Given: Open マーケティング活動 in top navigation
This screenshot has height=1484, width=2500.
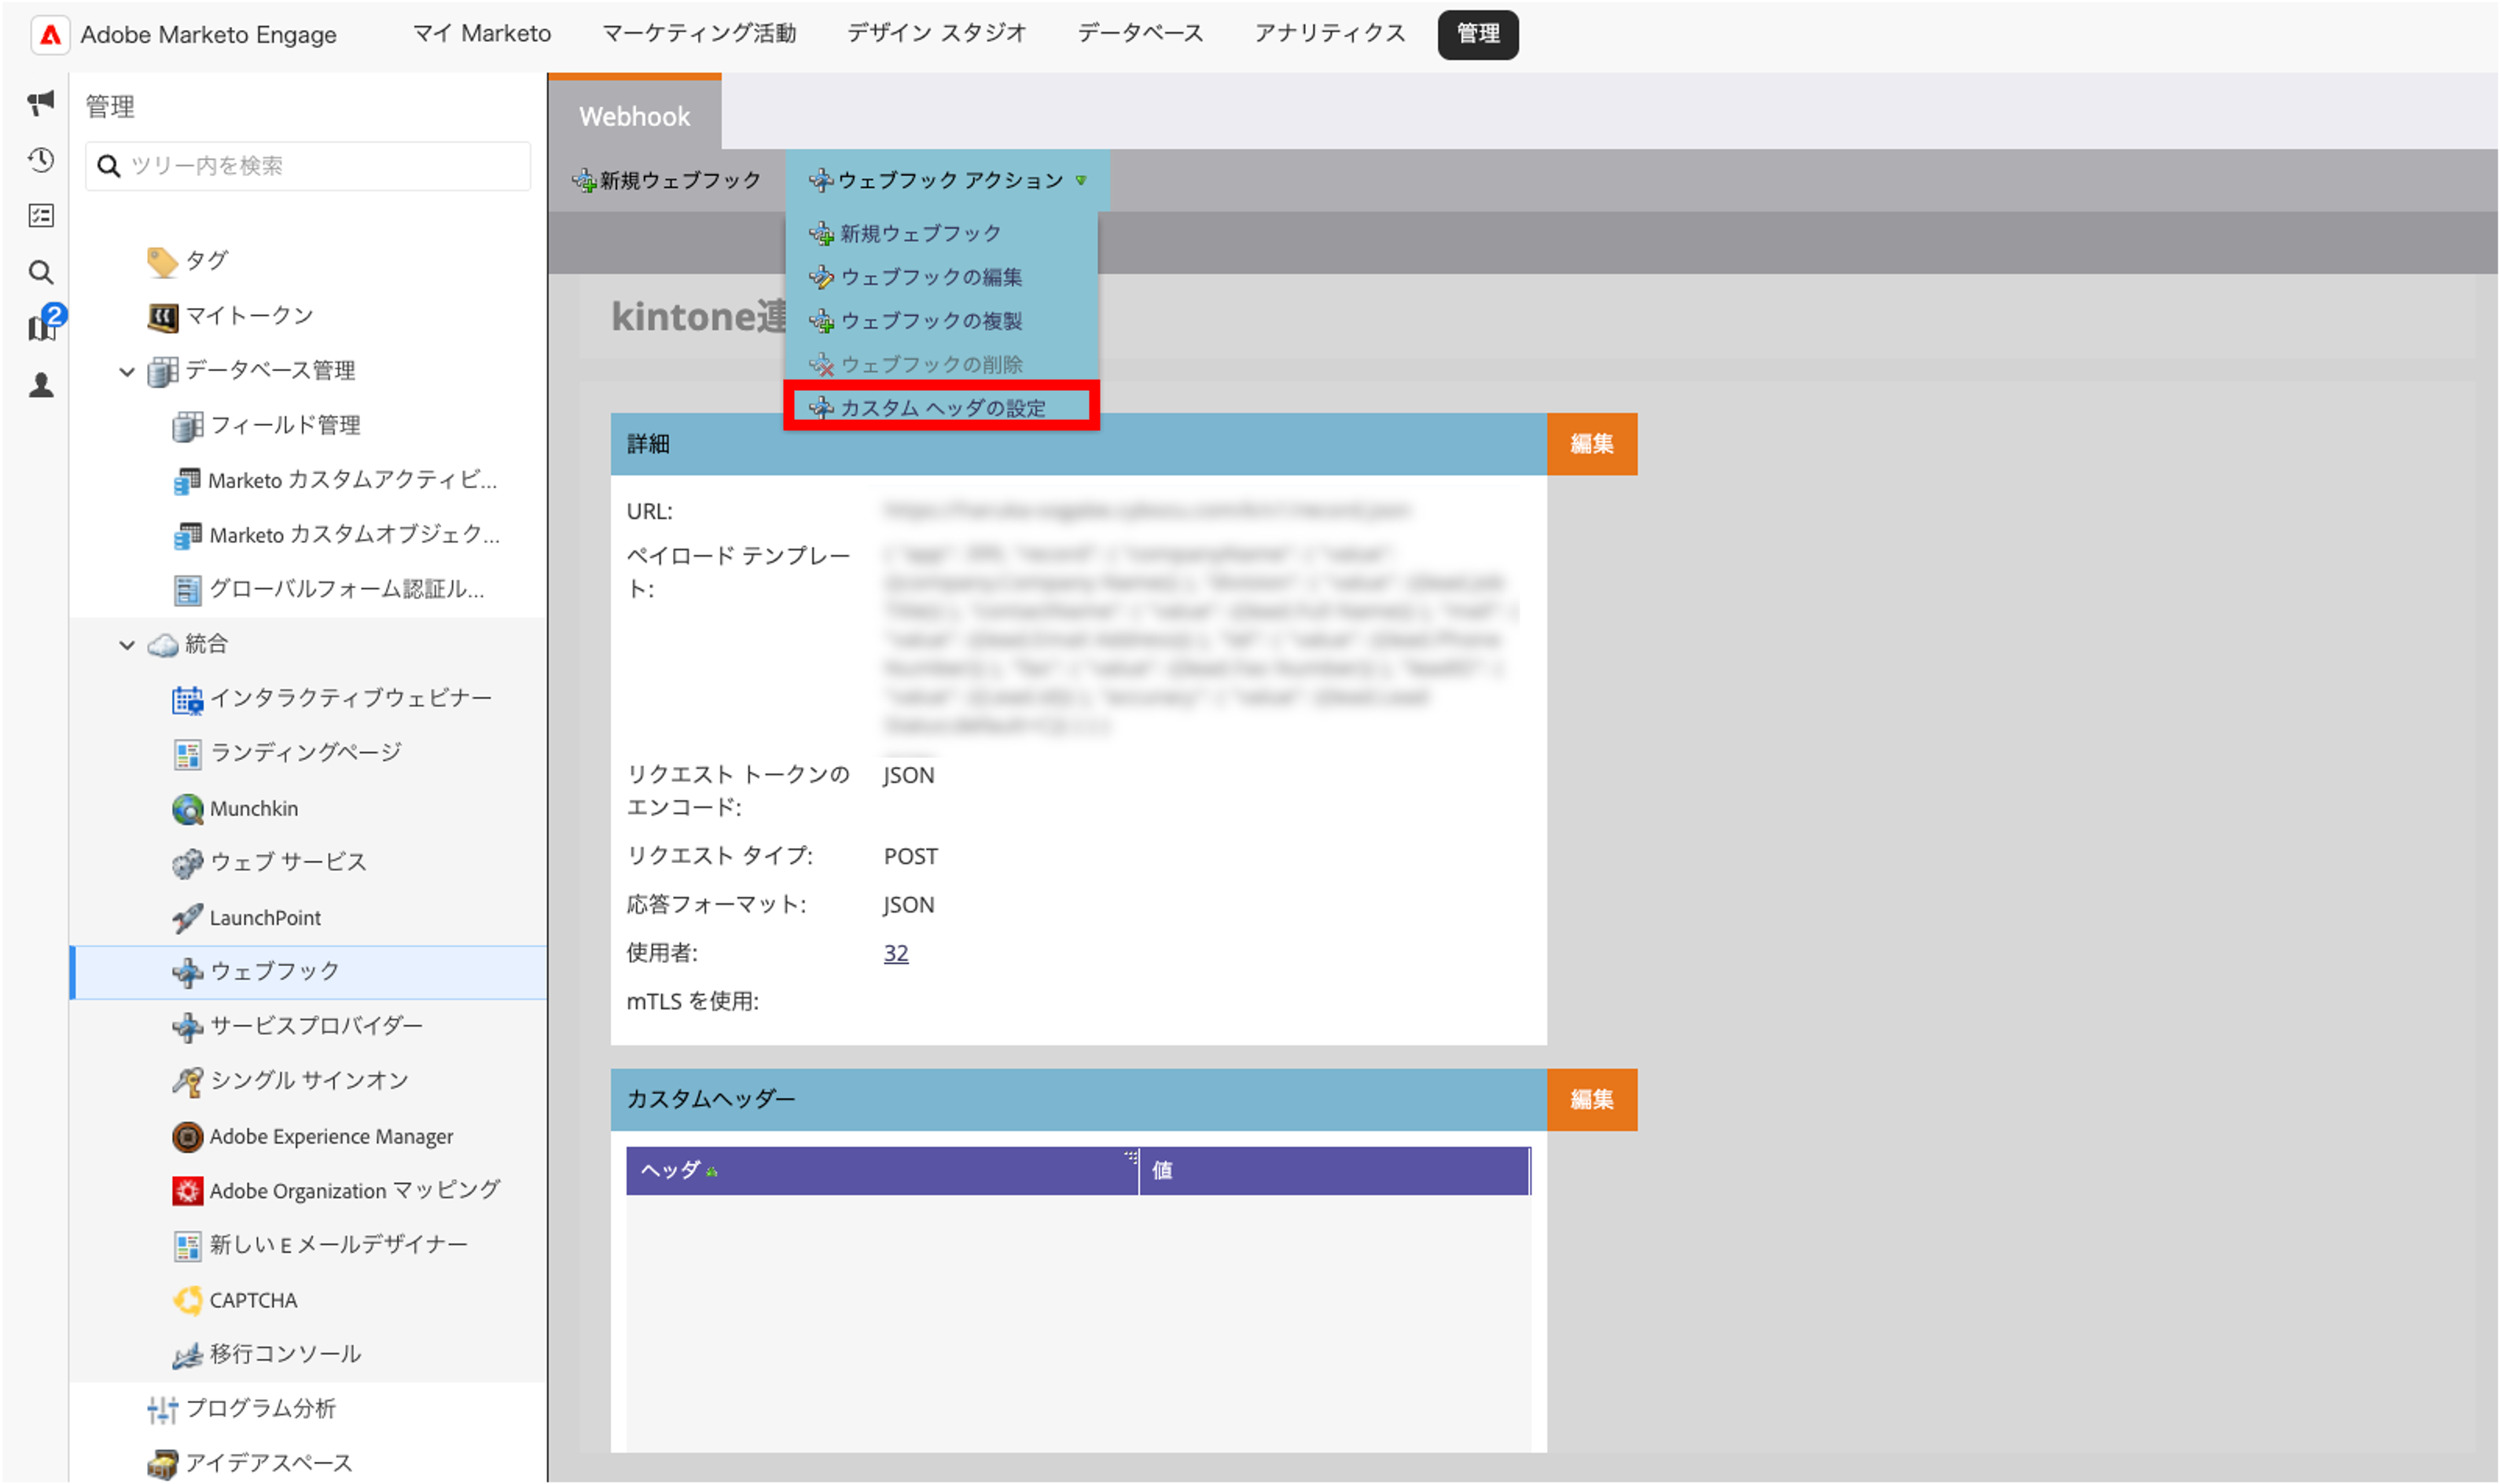Looking at the screenshot, I should 699,34.
